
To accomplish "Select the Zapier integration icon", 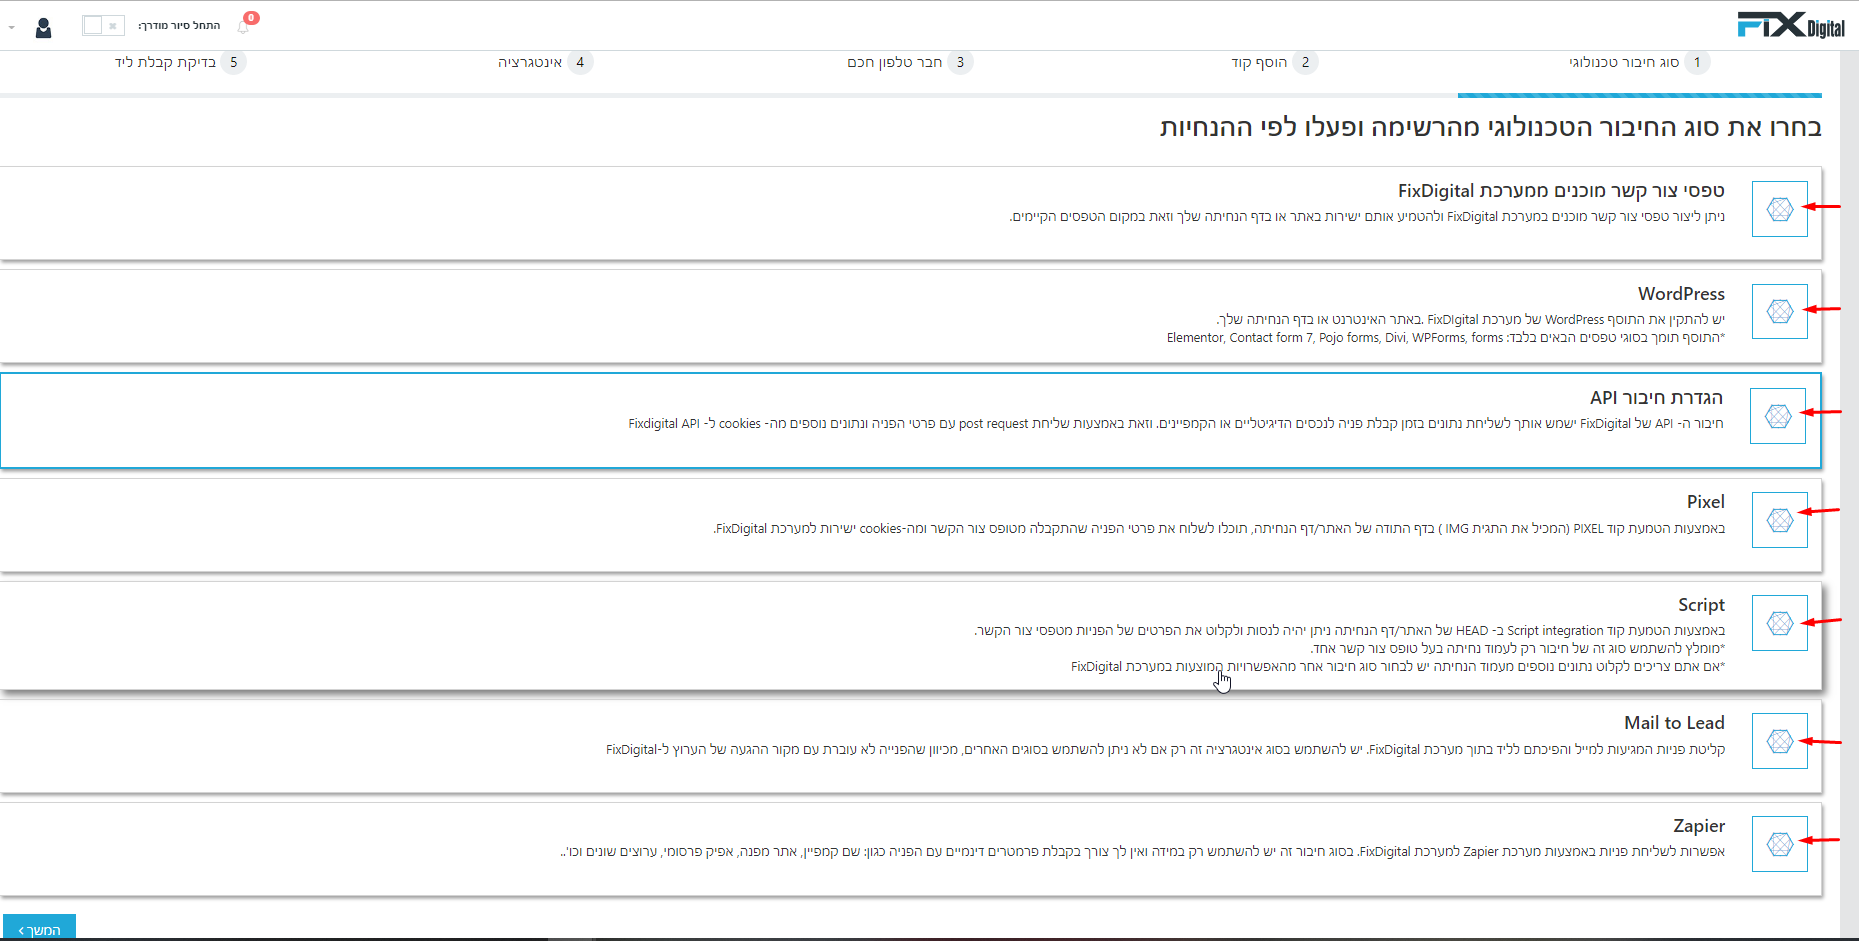I will 1779,844.
